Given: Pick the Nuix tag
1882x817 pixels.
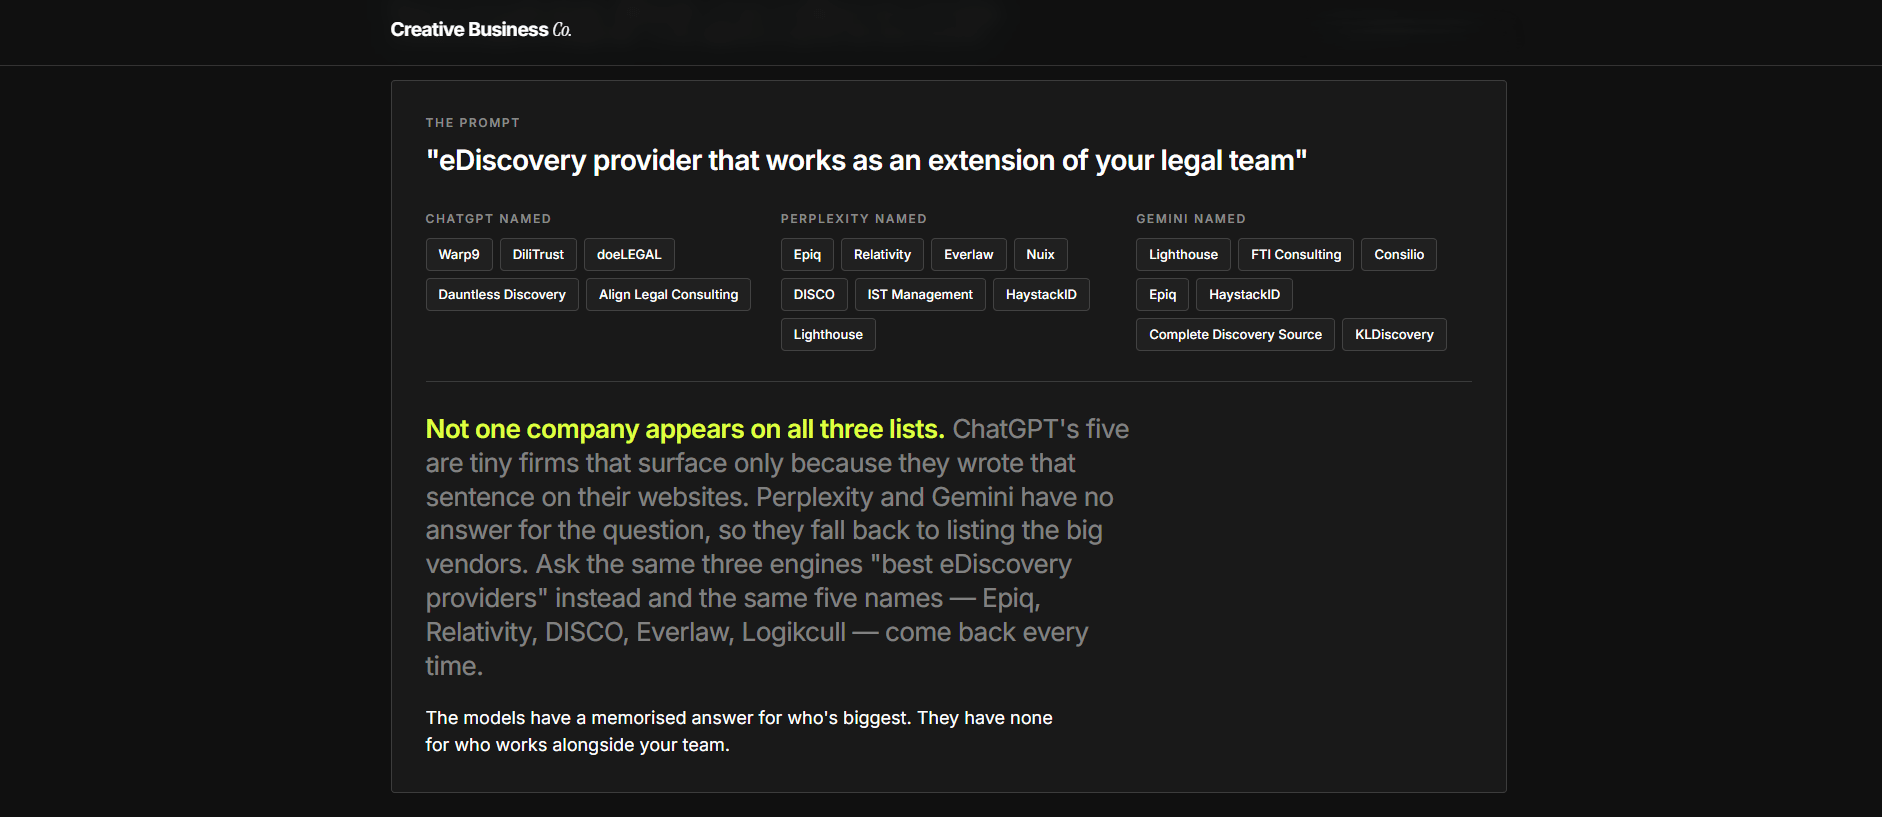Looking at the screenshot, I should point(1040,255).
